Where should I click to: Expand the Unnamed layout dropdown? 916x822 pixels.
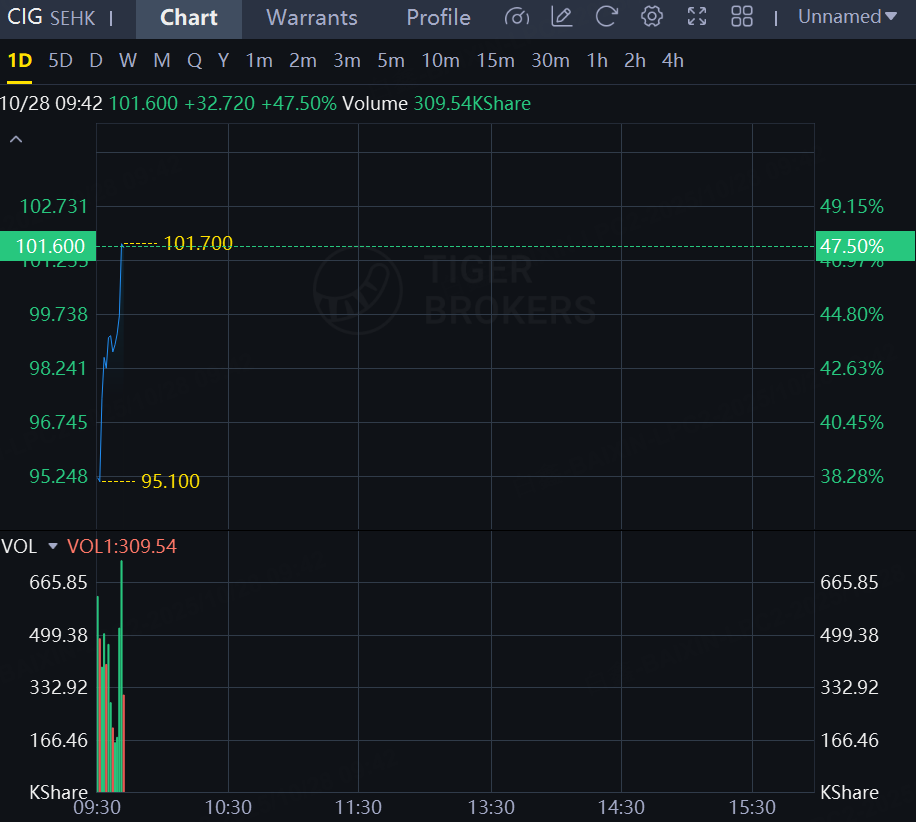tap(847, 17)
